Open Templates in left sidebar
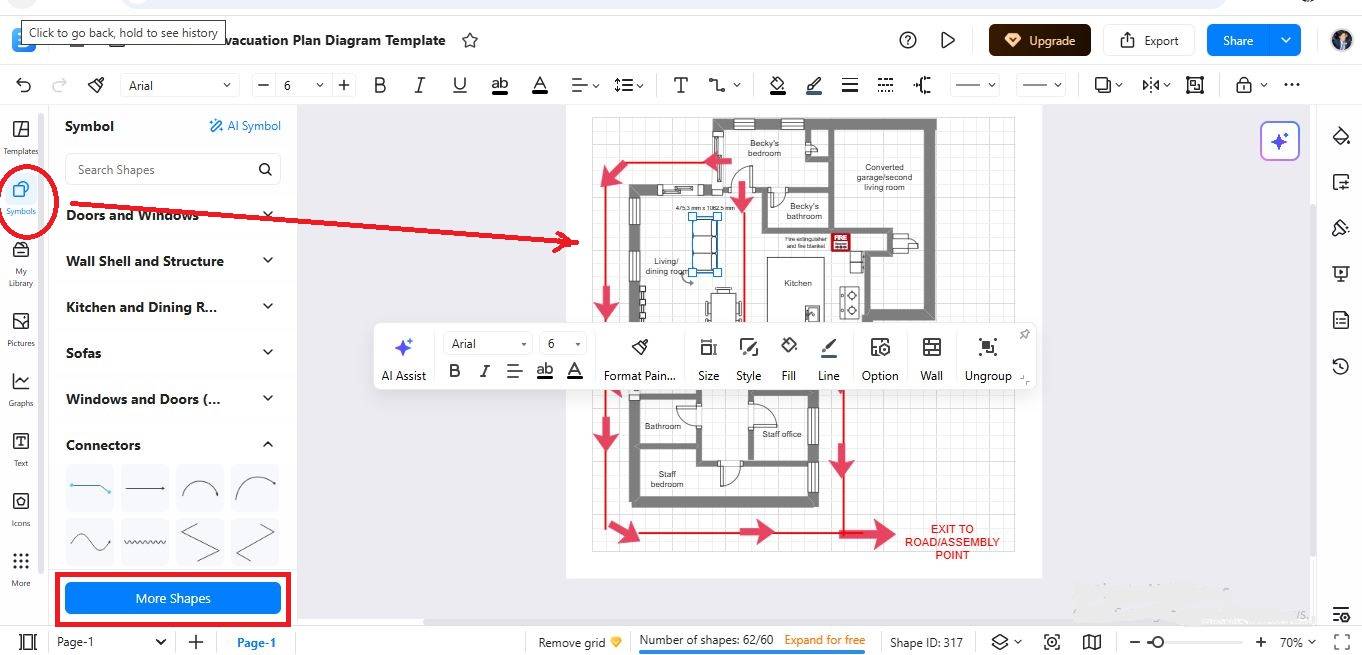Screen dimensions: 1362x655 20,137
